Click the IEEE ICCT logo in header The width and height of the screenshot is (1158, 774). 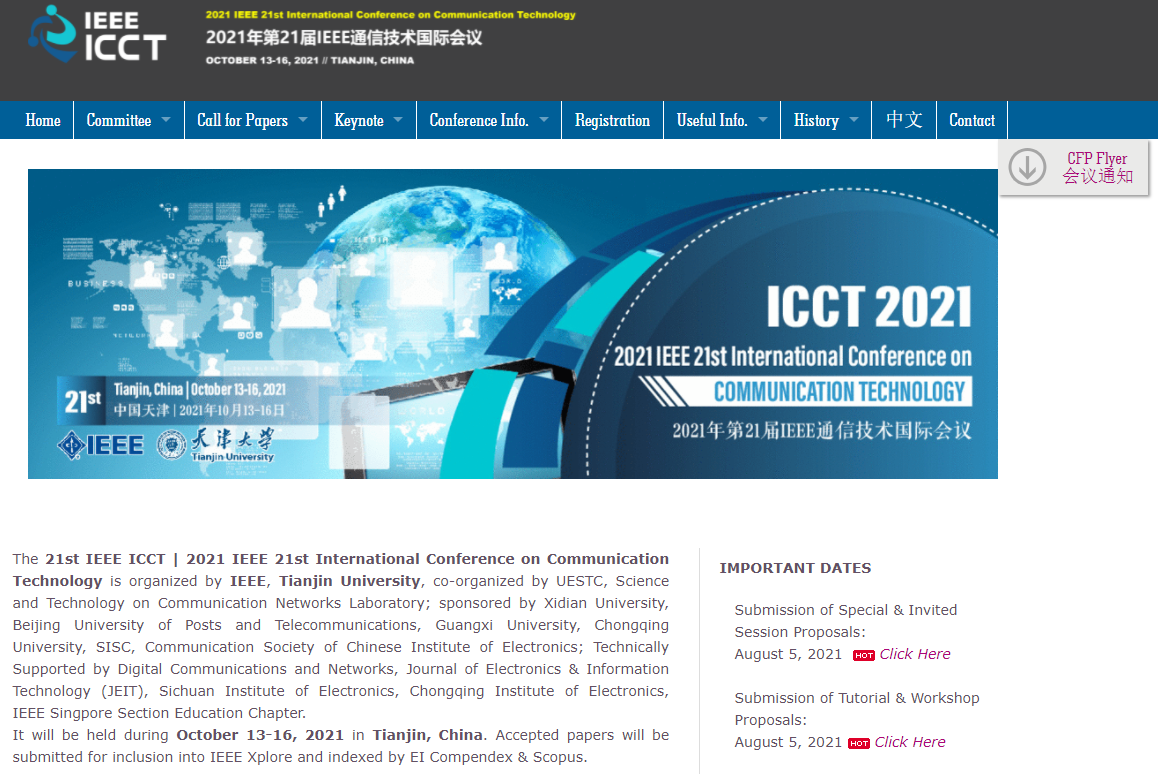(97, 35)
